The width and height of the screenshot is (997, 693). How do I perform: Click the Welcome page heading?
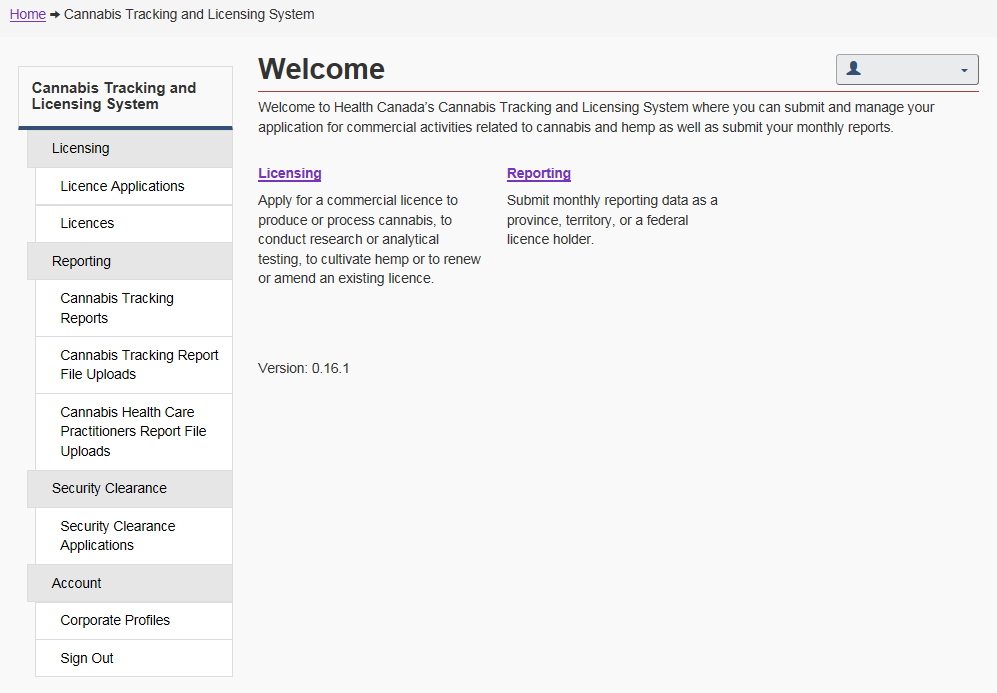[321, 69]
